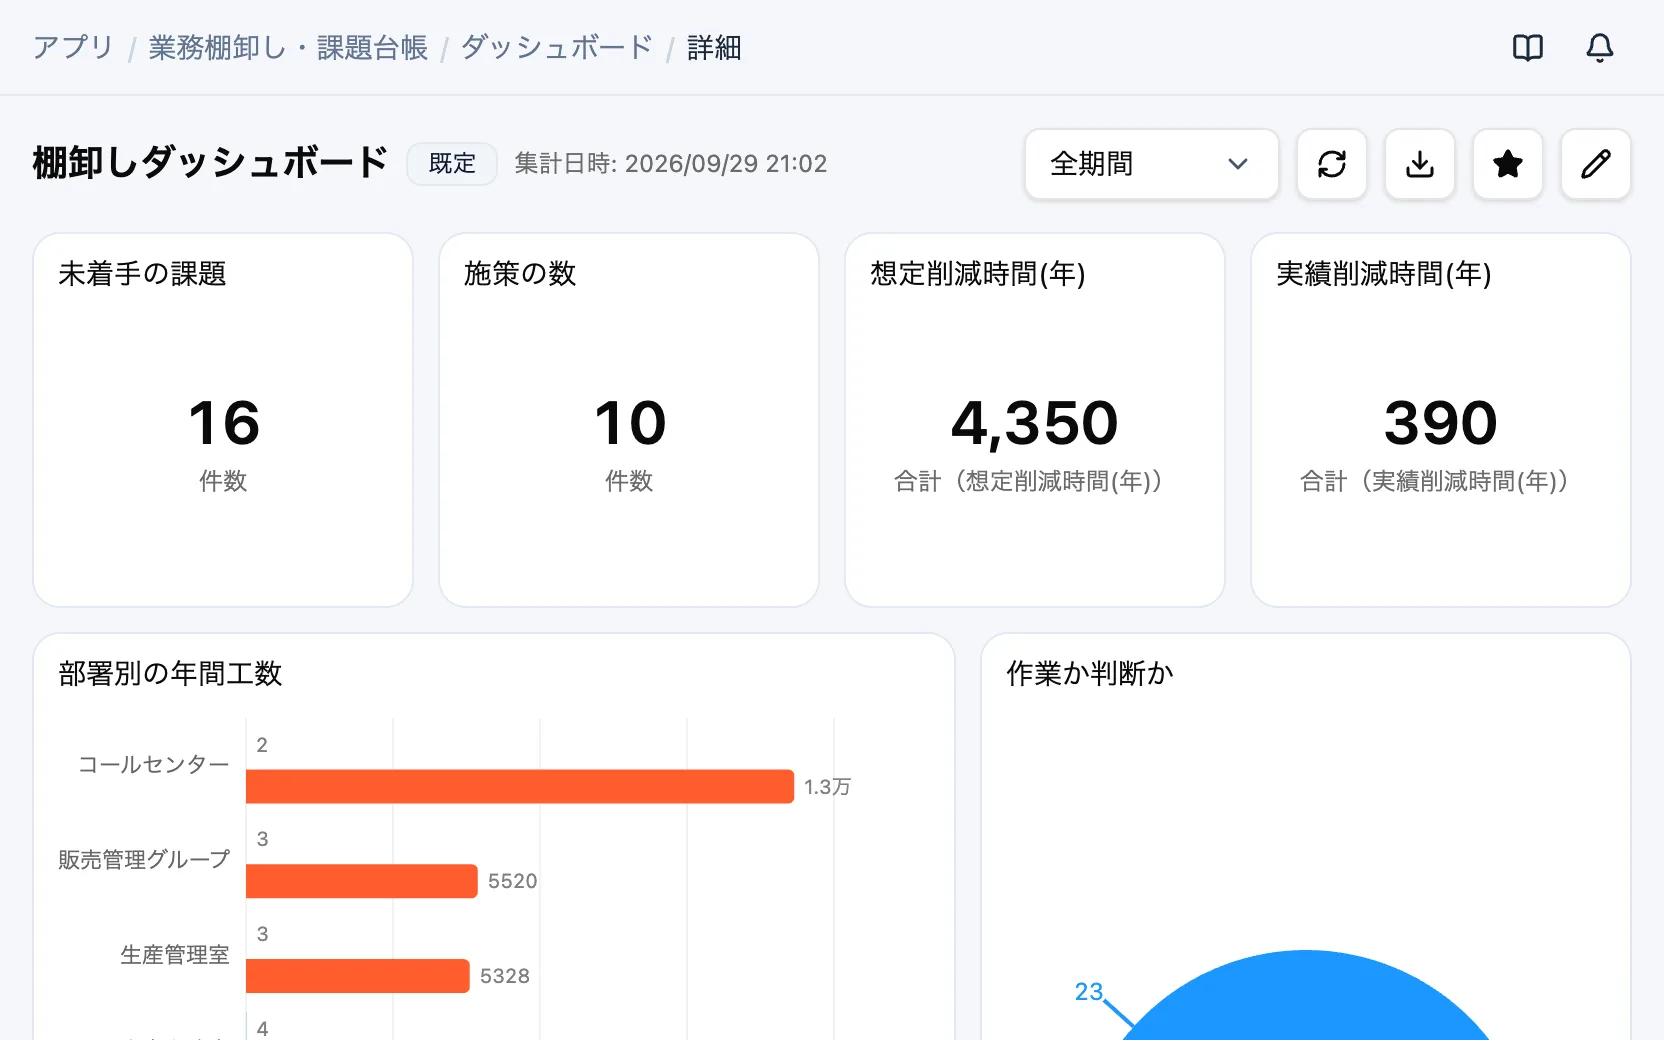Click the 販売管理グループ axis label
The width and height of the screenshot is (1664, 1040).
click(144, 860)
